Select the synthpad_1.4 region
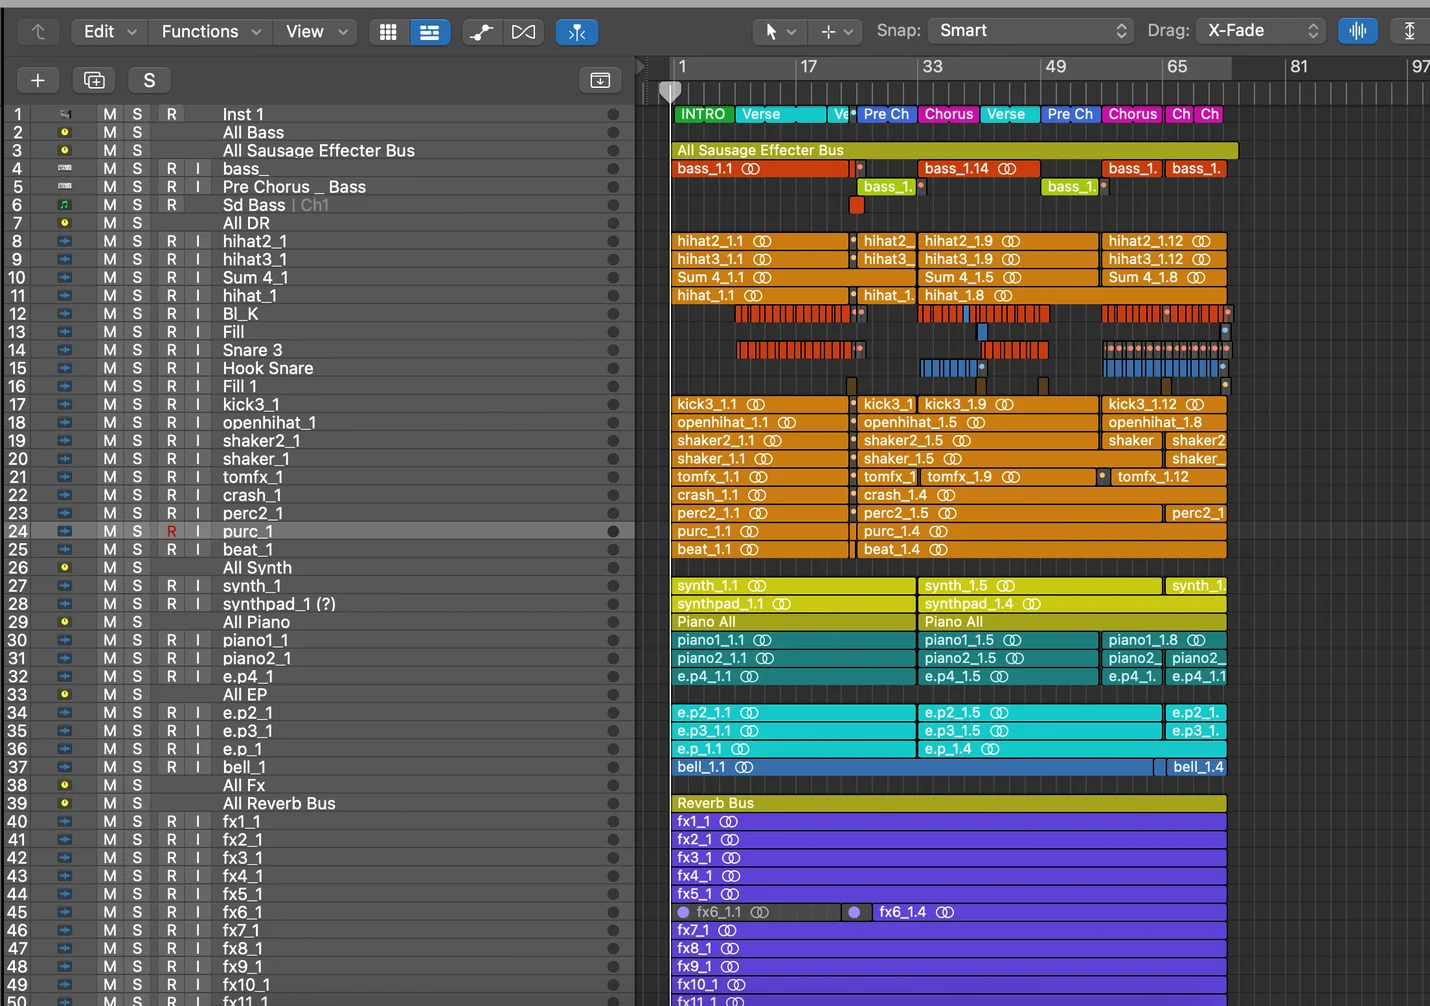 point(1072,604)
